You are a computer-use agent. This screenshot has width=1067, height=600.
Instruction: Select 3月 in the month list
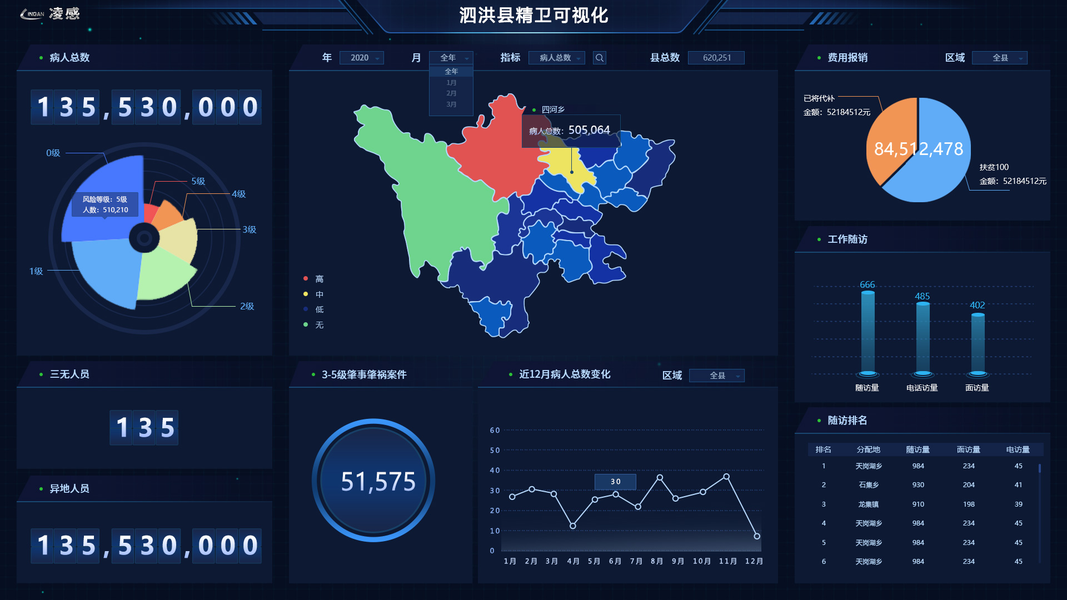click(451, 104)
